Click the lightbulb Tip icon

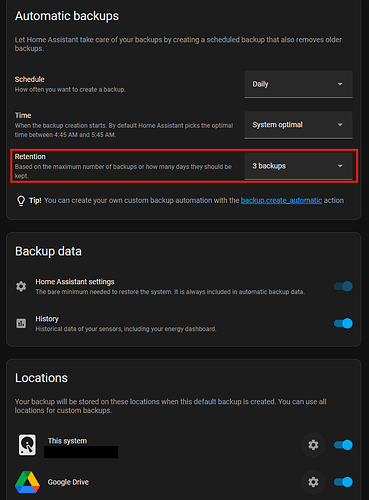click(21, 201)
